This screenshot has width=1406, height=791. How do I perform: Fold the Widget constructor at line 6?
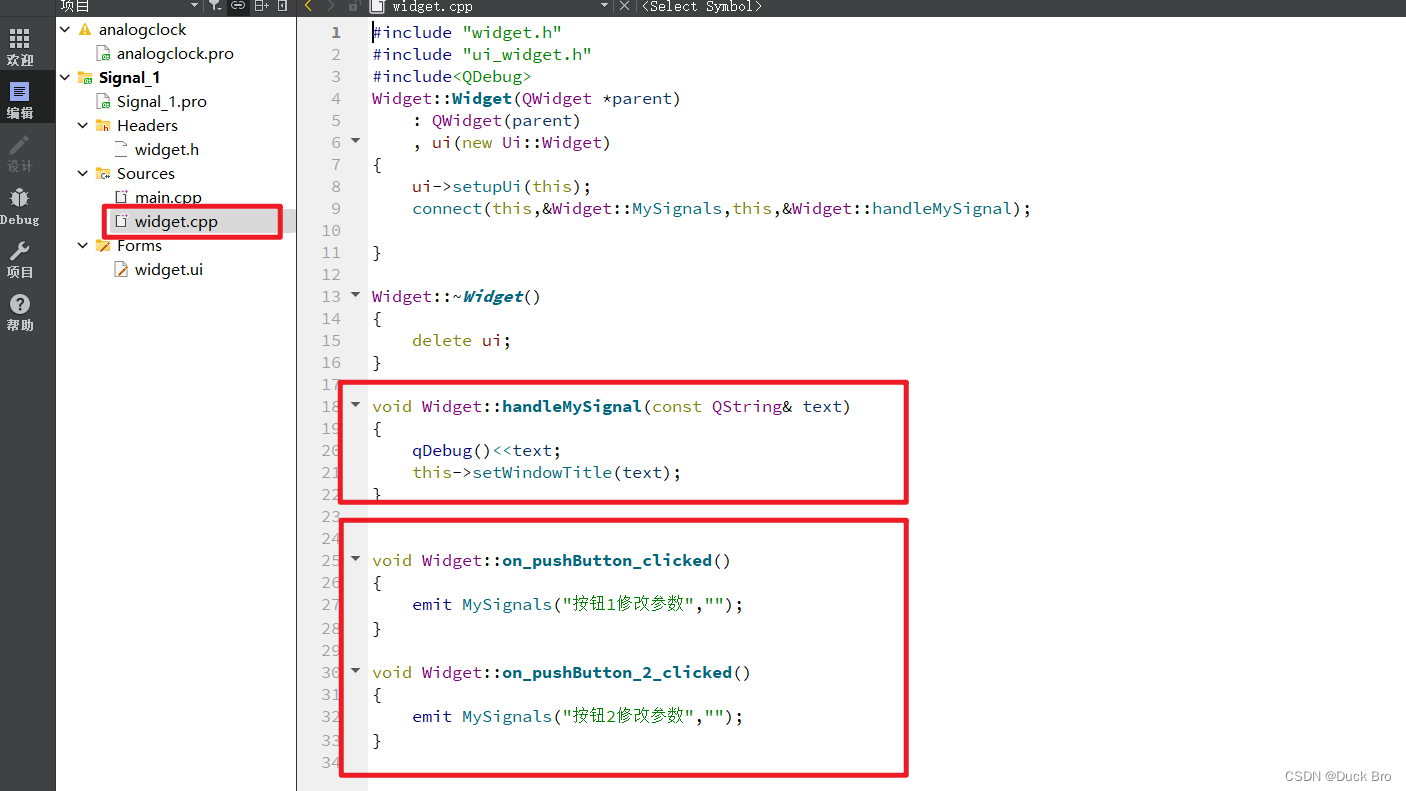click(x=355, y=141)
